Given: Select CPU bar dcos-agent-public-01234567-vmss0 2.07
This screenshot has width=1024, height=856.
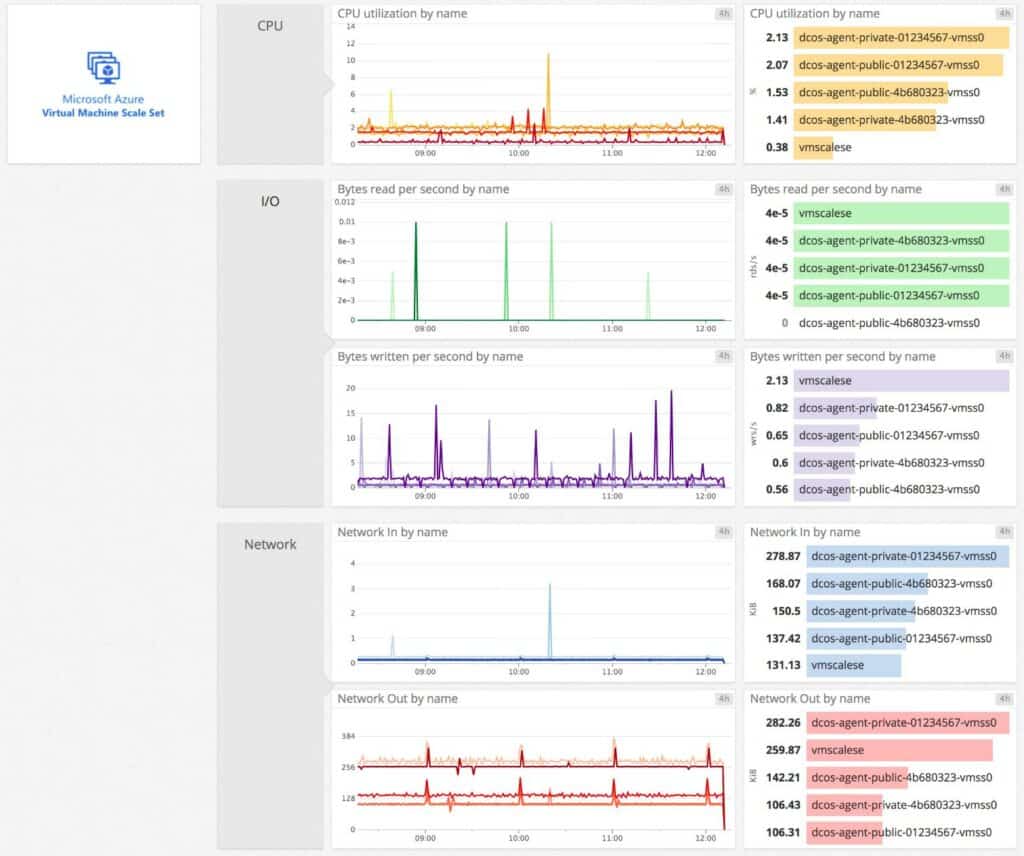Looking at the screenshot, I should coord(898,65).
